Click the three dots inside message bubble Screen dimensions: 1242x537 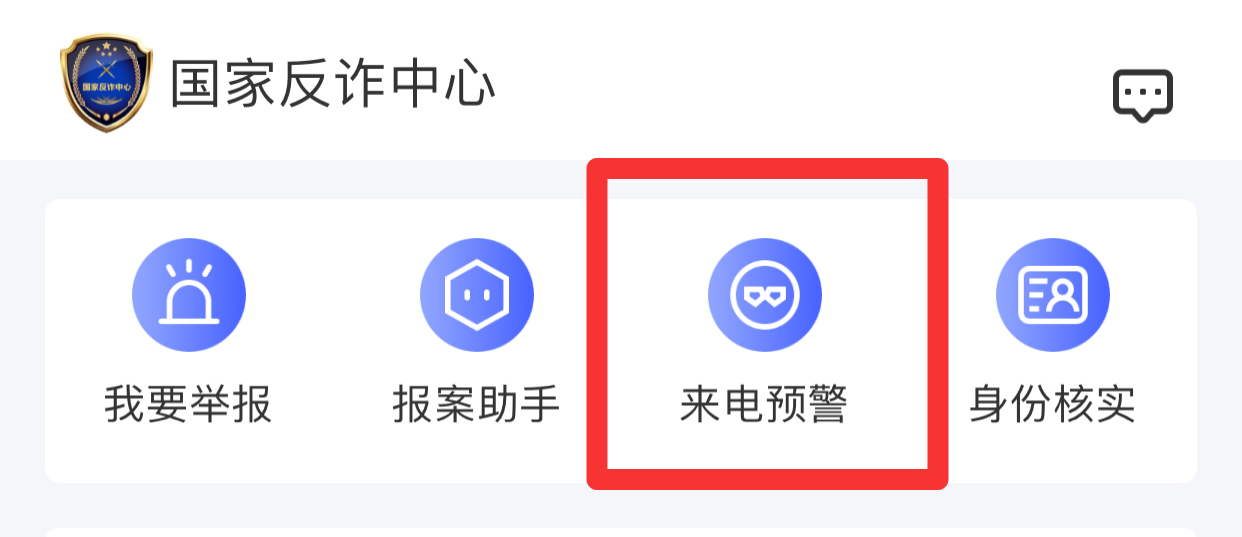[1143, 92]
